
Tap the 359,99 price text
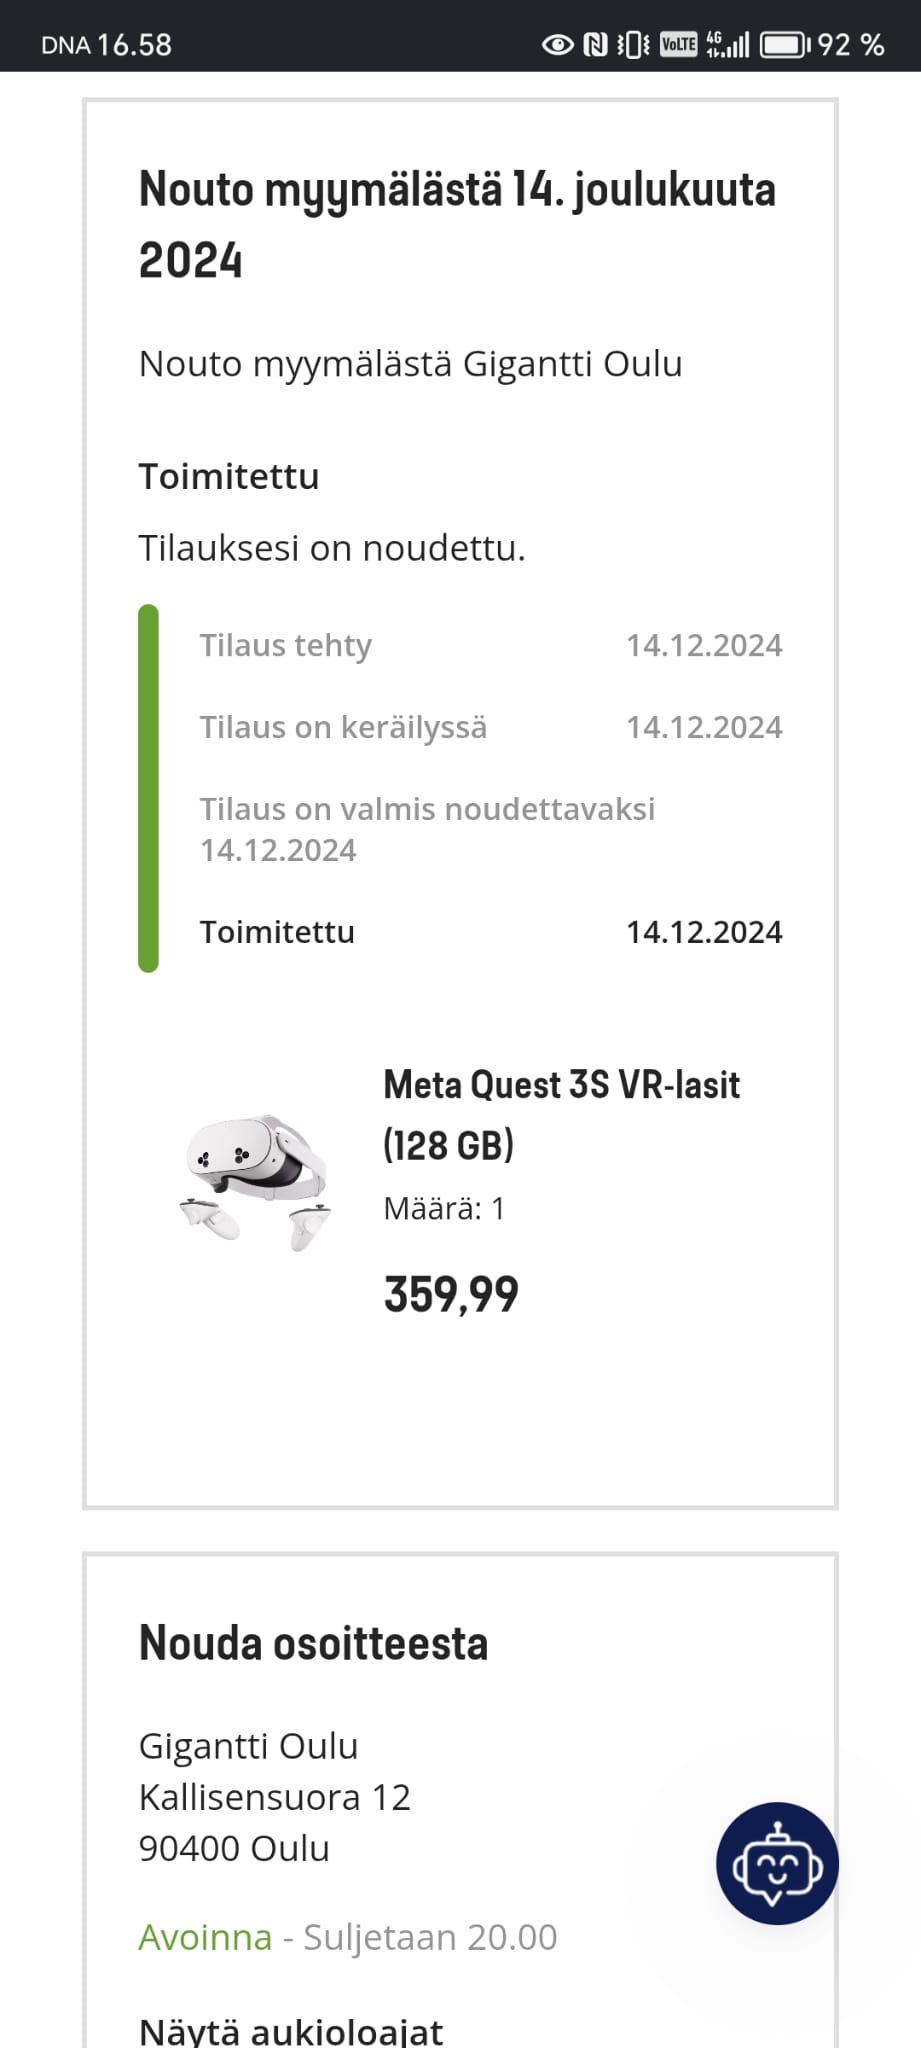pyautogui.click(x=451, y=1295)
